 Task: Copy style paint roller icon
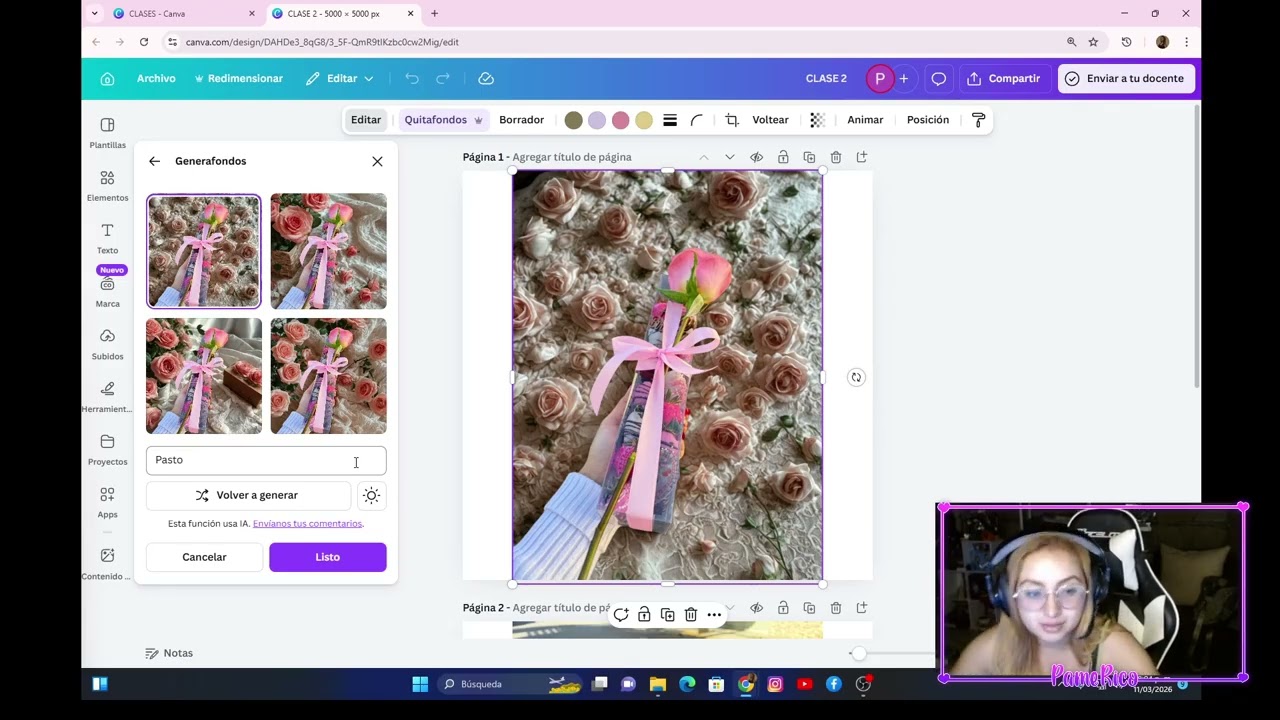979,120
